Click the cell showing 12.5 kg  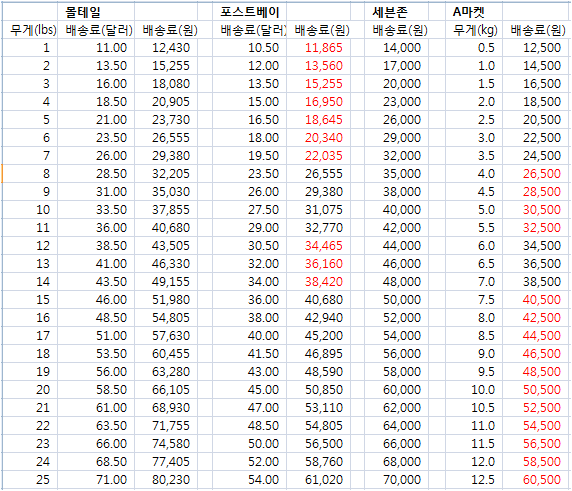(x=474, y=479)
